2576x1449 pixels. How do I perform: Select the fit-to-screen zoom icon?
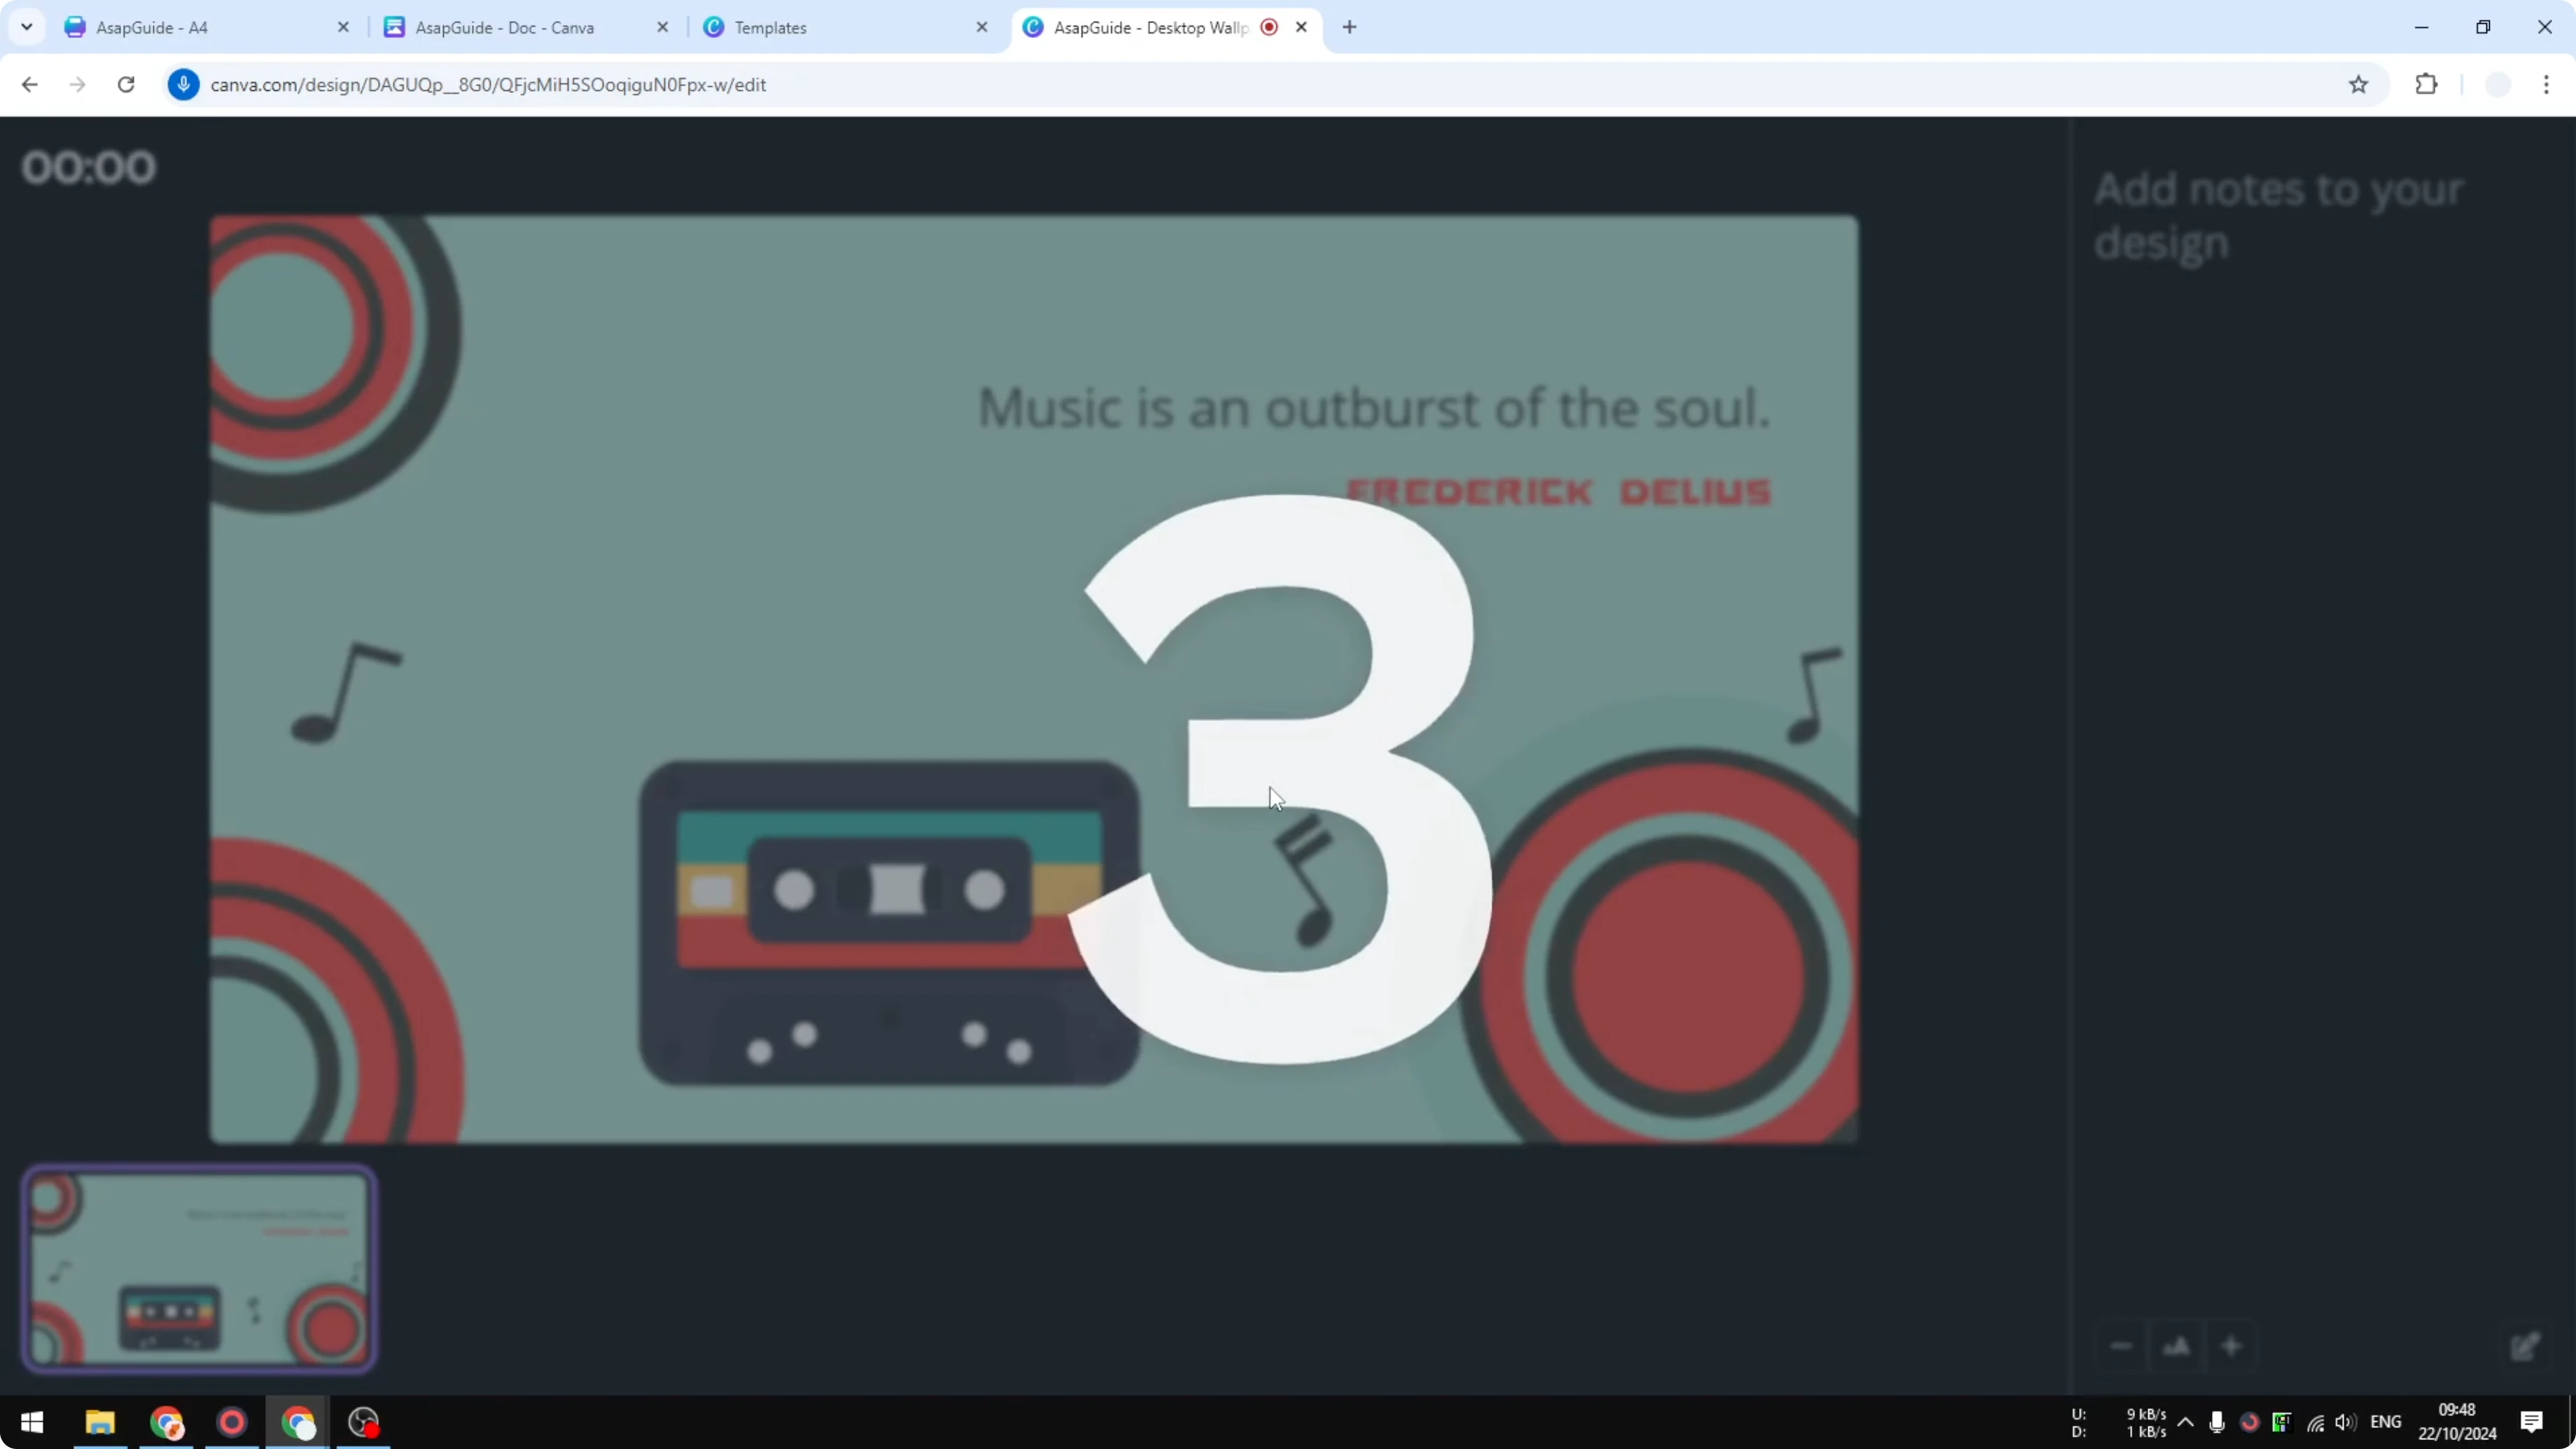coord(2177,1346)
